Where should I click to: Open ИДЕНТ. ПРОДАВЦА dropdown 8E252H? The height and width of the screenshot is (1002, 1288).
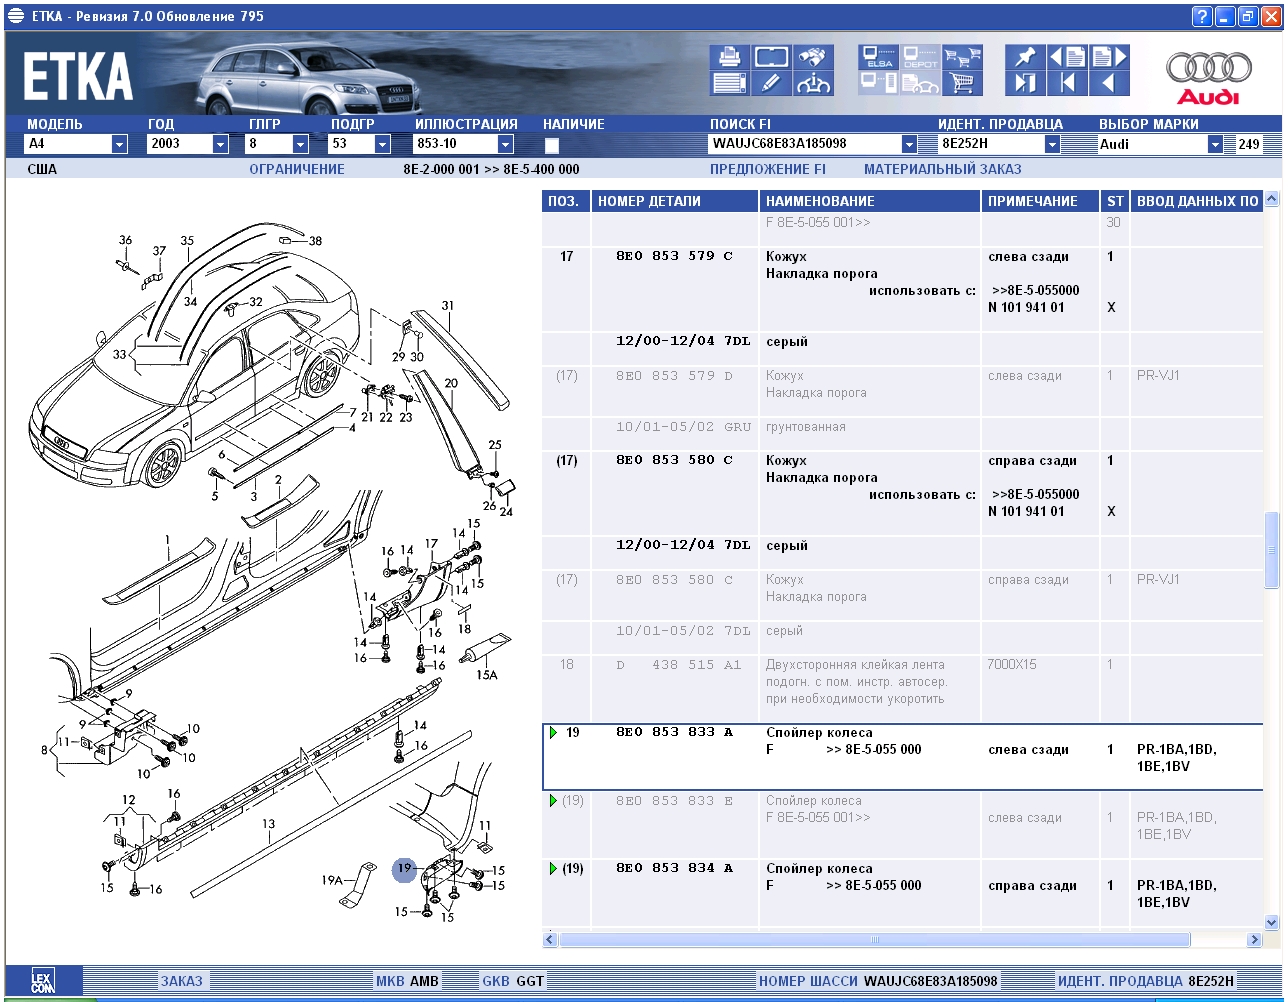click(1052, 144)
